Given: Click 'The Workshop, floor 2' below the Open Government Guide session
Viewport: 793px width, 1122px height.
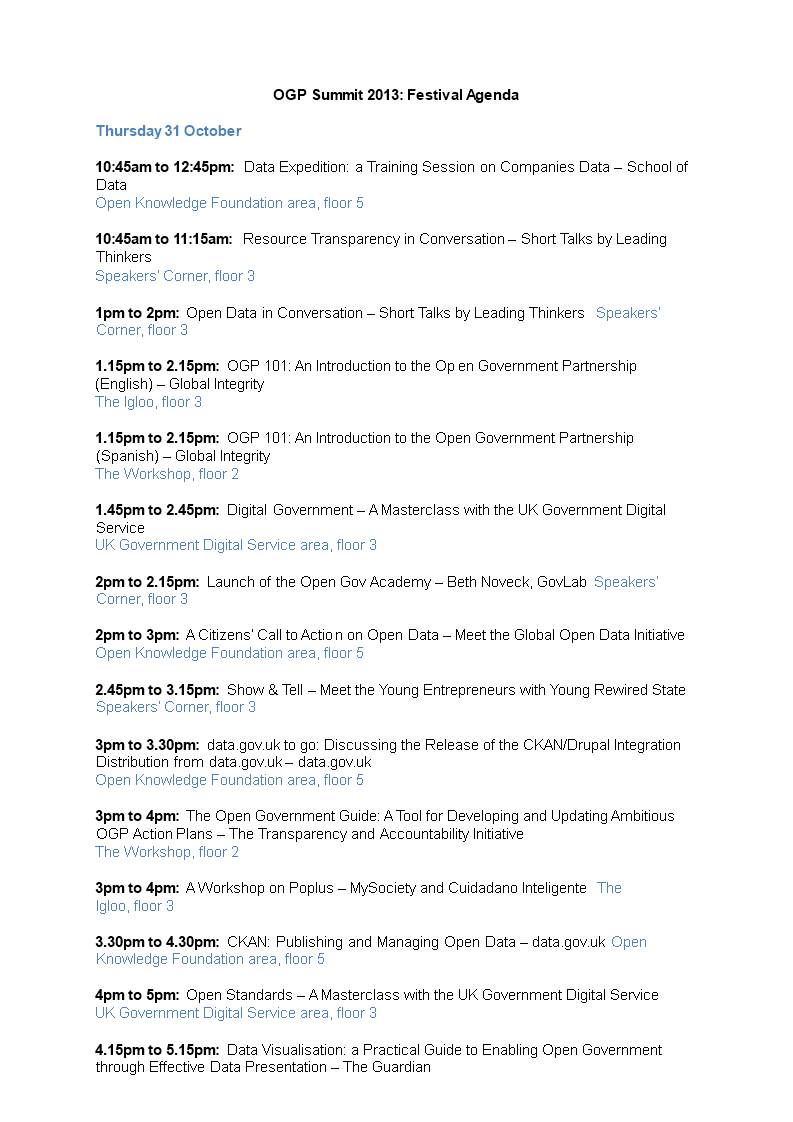Looking at the screenshot, I should click(167, 852).
